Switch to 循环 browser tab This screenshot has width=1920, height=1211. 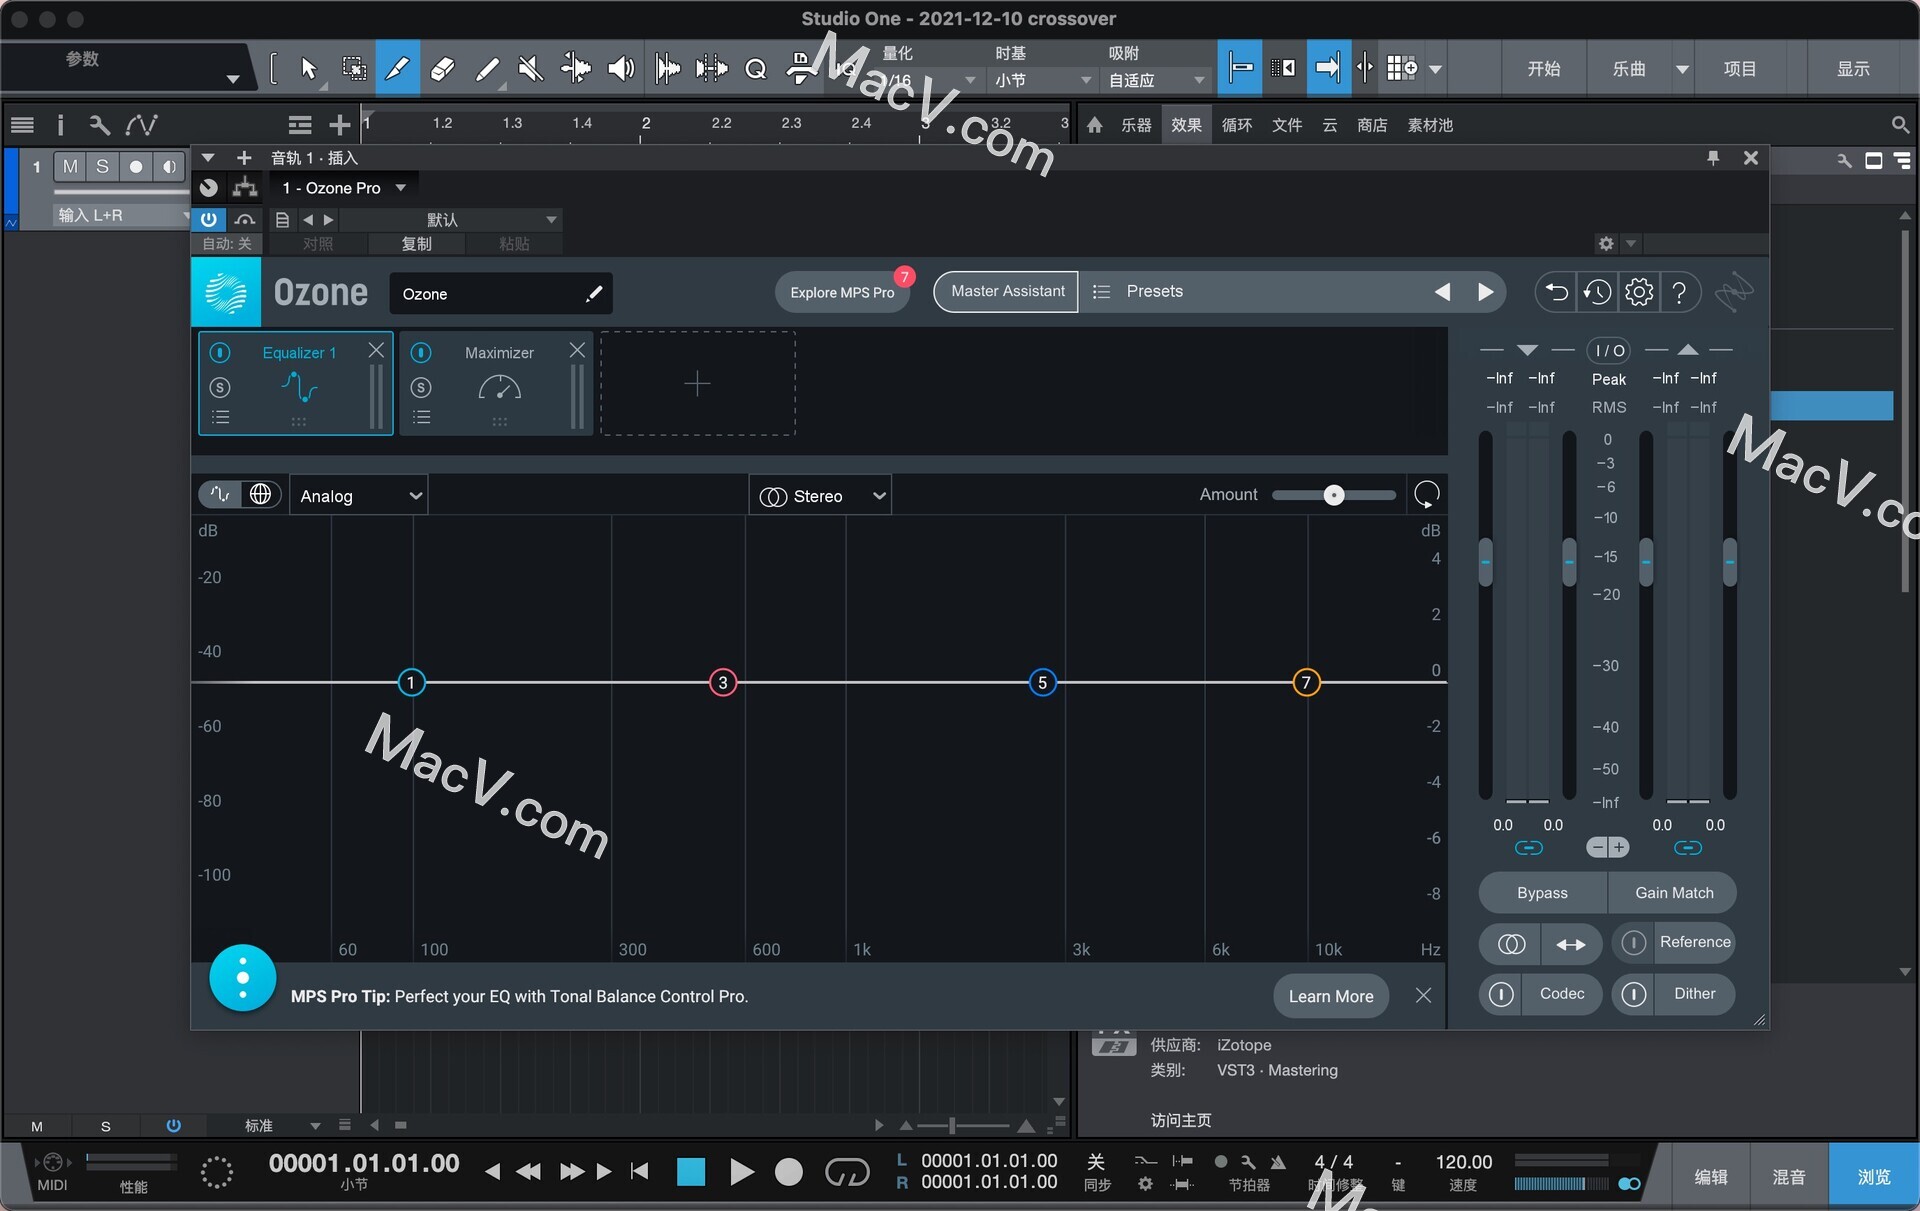point(1237,125)
